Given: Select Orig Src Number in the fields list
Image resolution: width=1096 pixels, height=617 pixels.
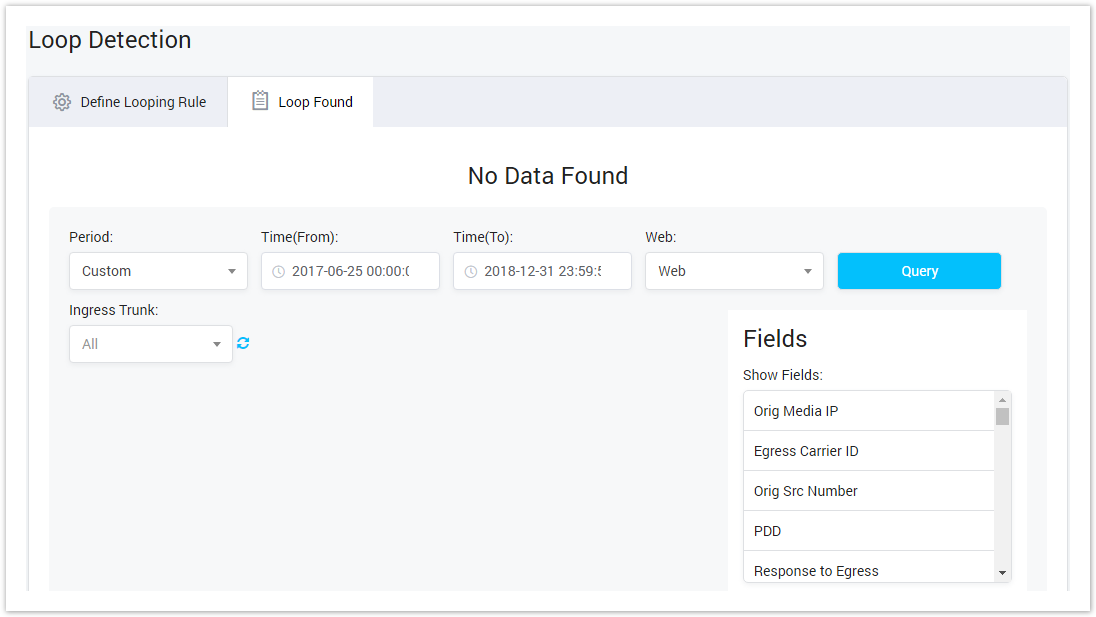Looking at the screenshot, I should point(868,491).
